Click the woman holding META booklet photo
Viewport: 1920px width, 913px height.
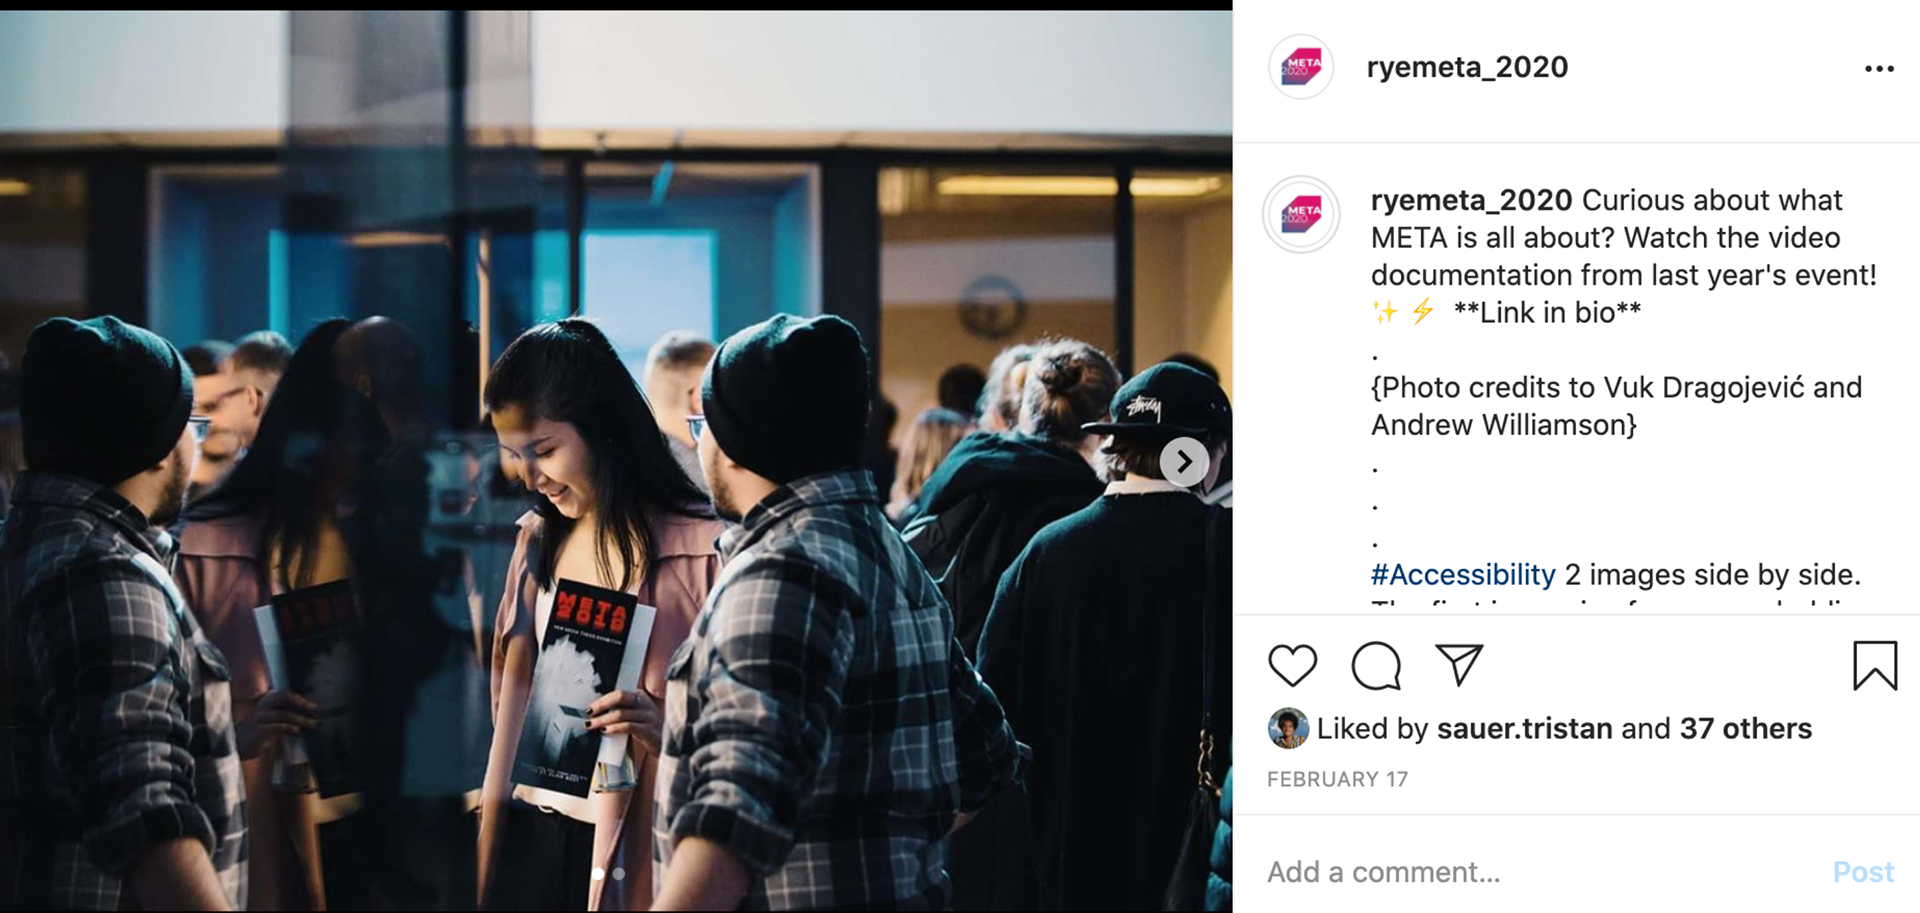pos(616,461)
